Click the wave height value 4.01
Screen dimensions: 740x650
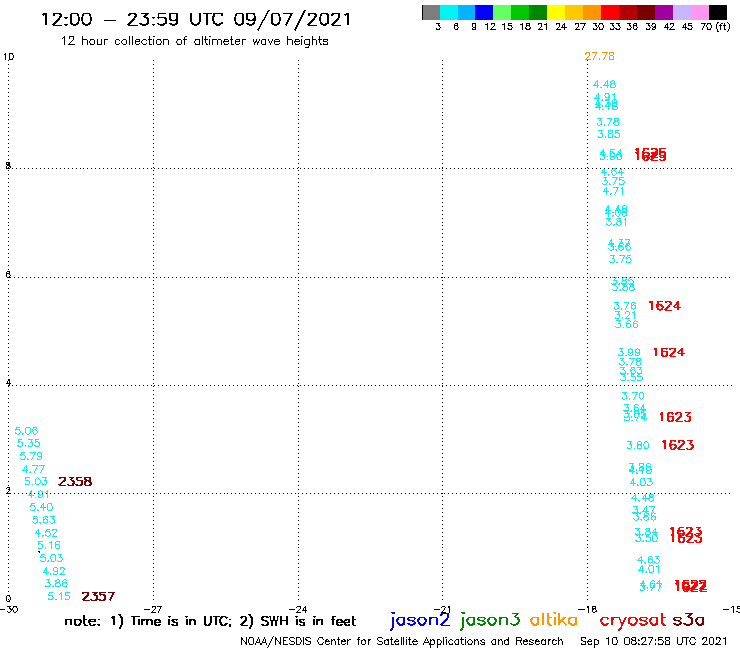pos(649,569)
